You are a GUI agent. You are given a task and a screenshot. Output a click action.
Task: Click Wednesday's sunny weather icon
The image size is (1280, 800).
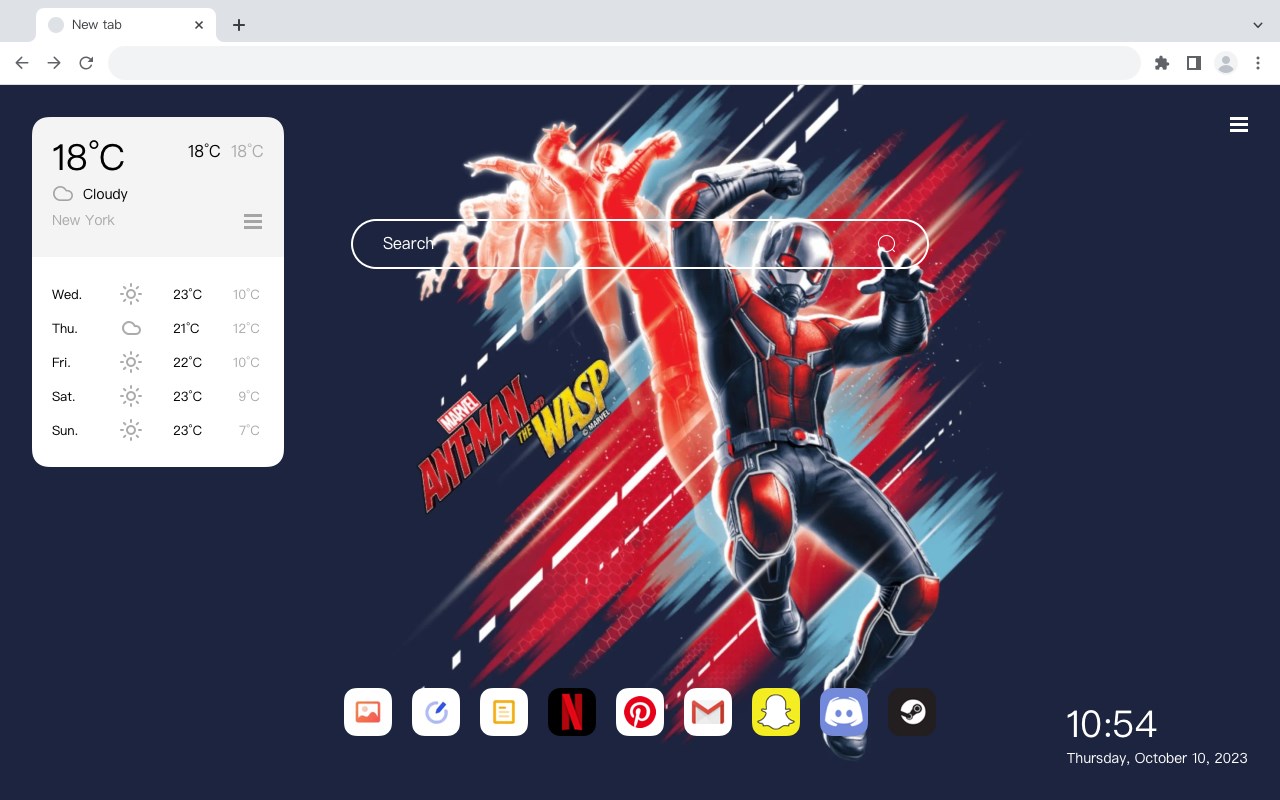(131, 294)
